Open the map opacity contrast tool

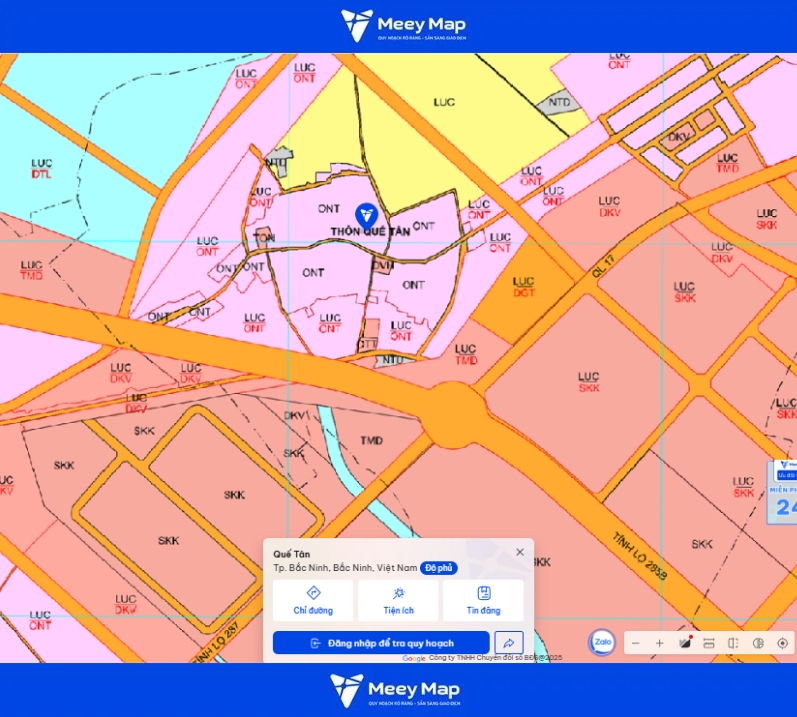758,643
